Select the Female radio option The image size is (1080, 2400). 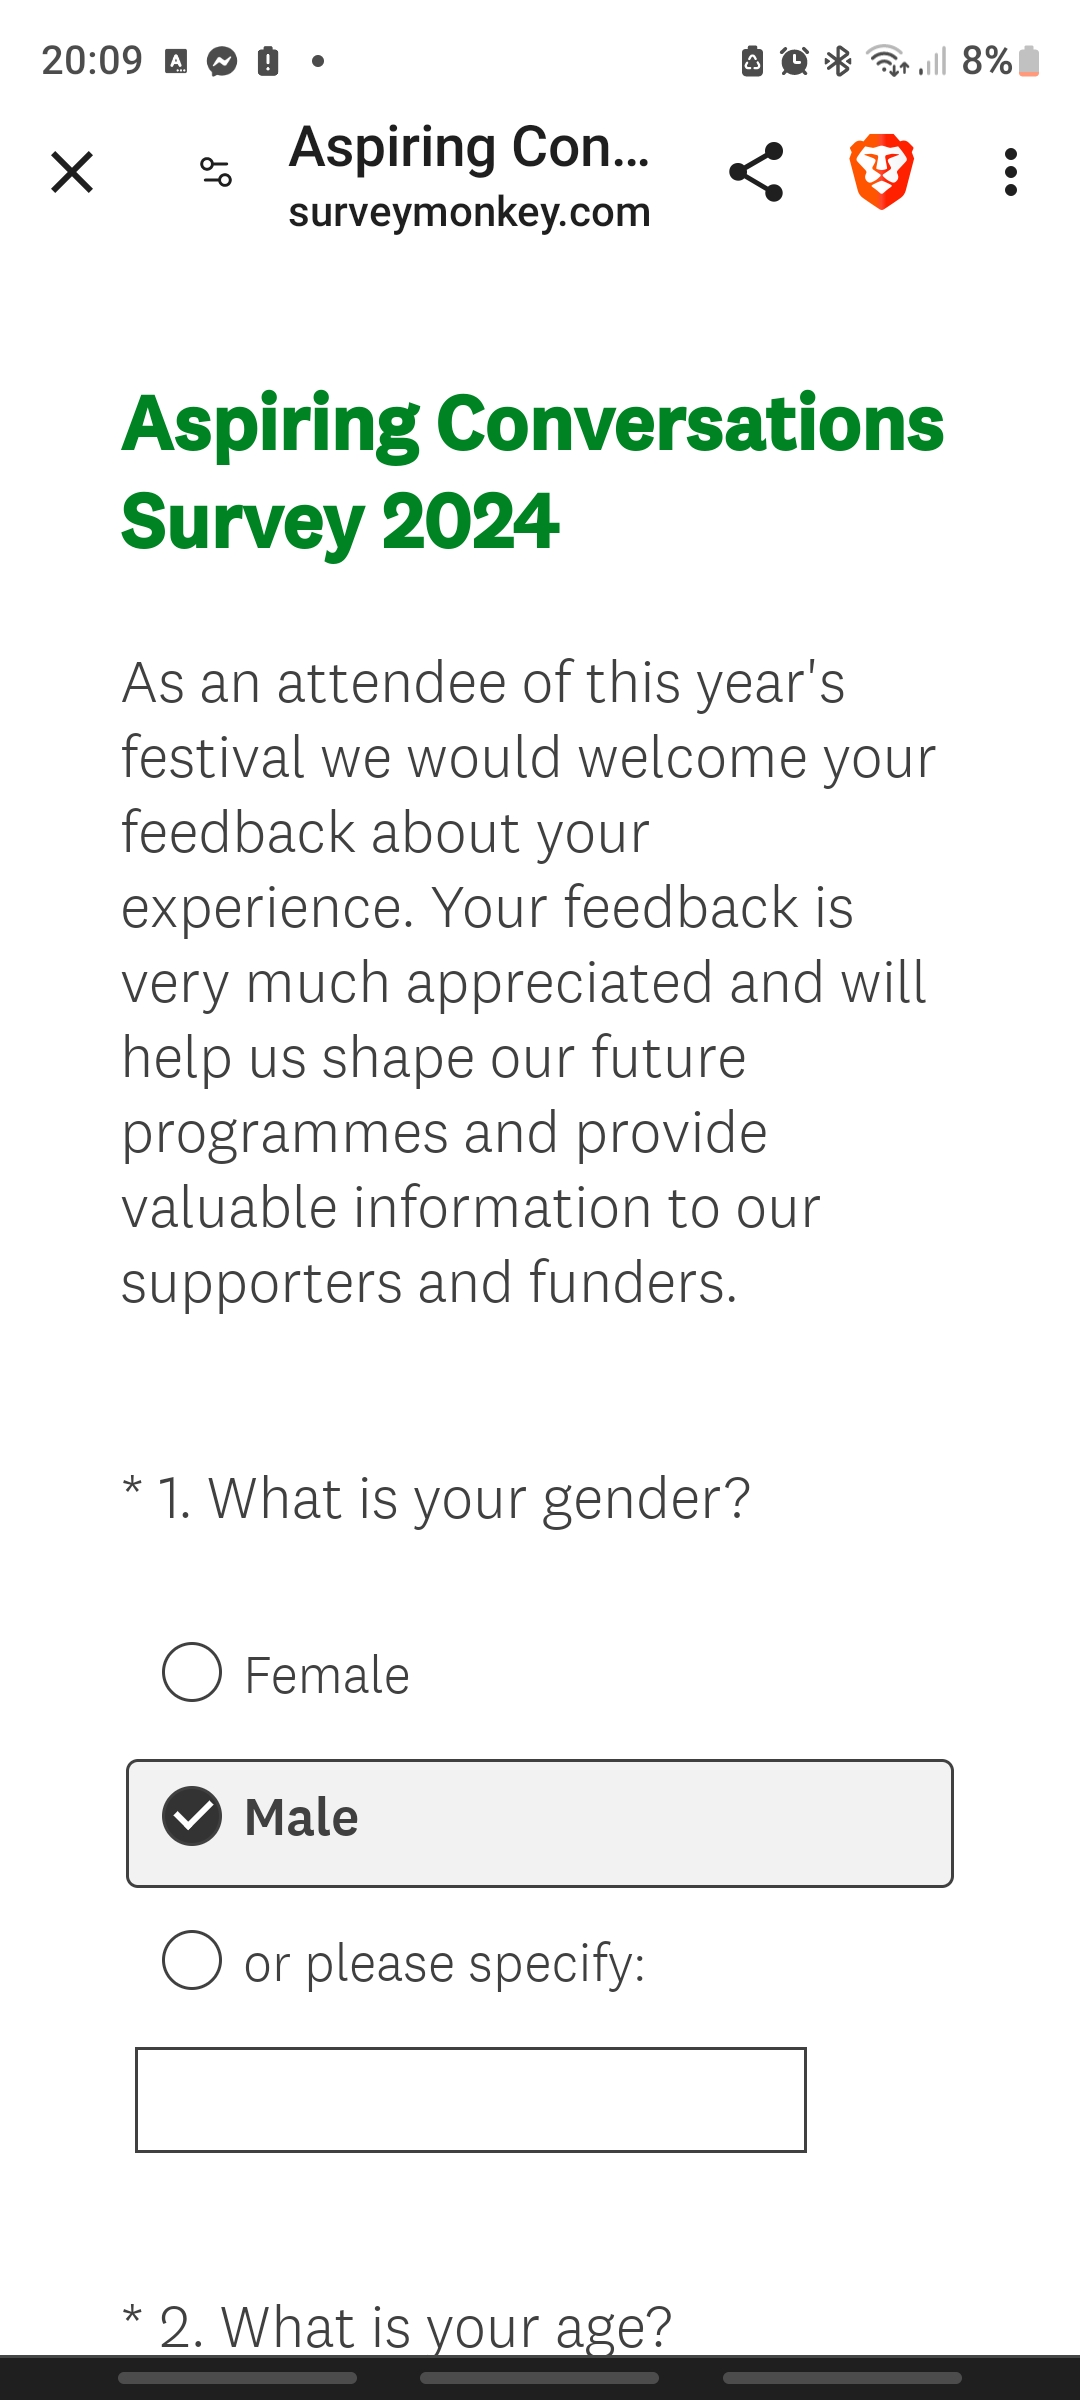(192, 1672)
